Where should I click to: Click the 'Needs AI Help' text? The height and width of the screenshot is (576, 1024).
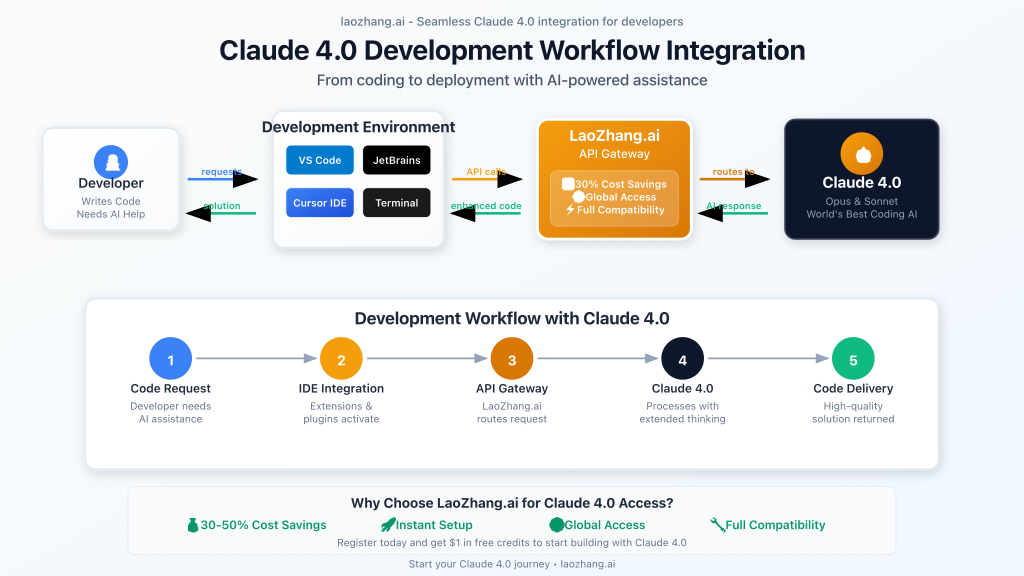111,214
